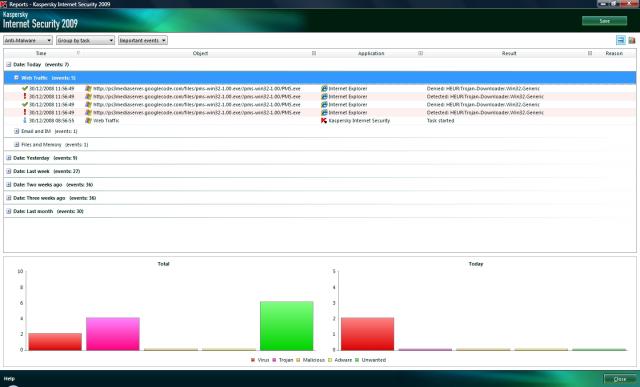The image size is (640, 387).
Task: Expand the Email and IM group
Action: click(16, 131)
